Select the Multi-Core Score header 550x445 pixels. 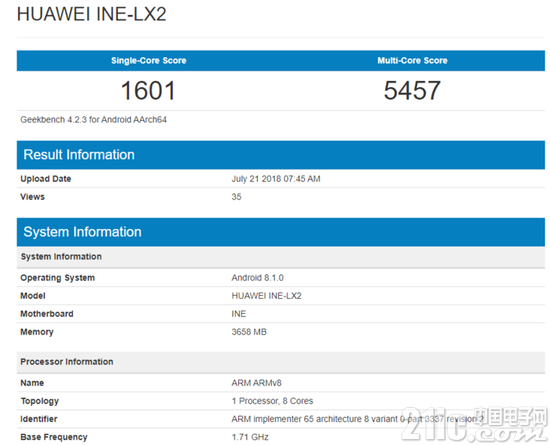[x=412, y=60]
